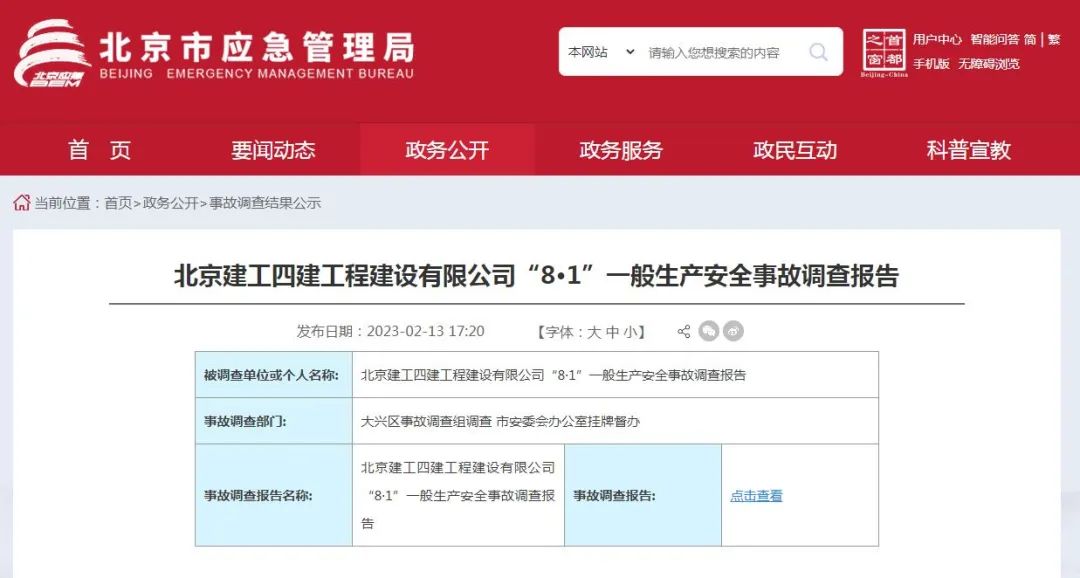Viewport: 1080px width, 578px height.
Task: Share article via WeChat icon
Action: click(708, 331)
